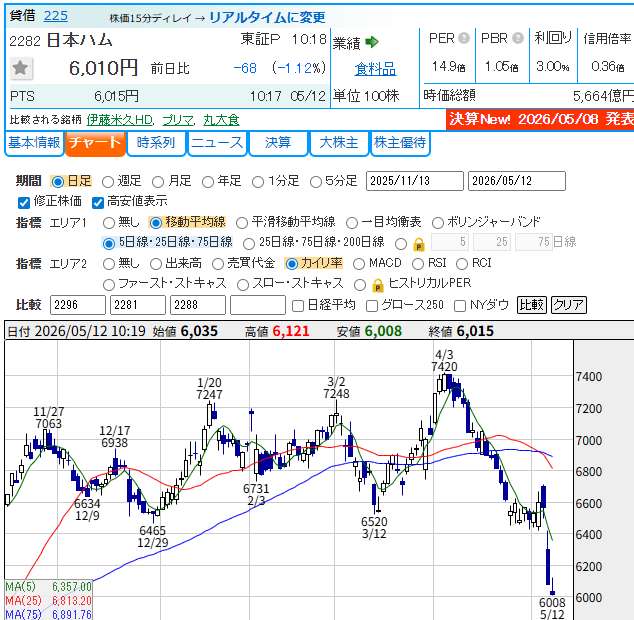Enable NYダウ comparison checkbox
The width and height of the screenshot is (634, 620).
tap(460, 306)
